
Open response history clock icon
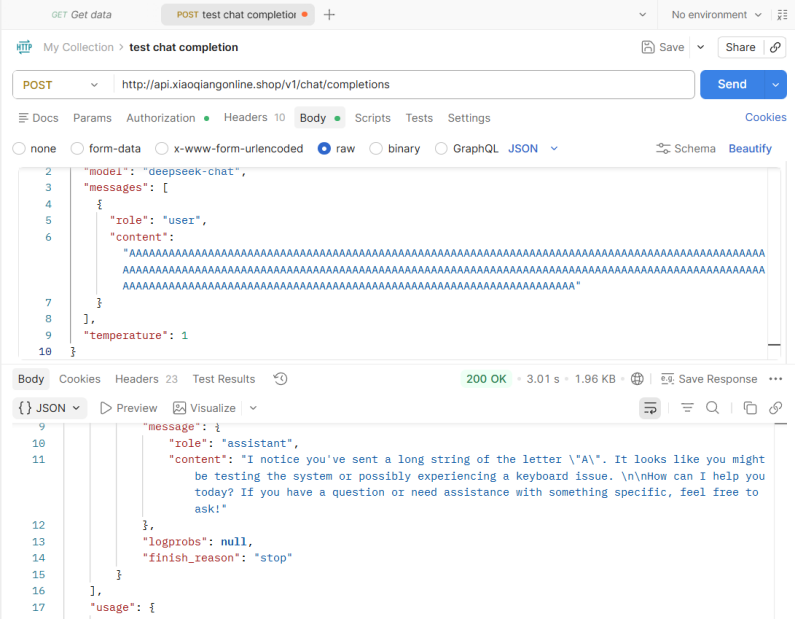point(280,379)
